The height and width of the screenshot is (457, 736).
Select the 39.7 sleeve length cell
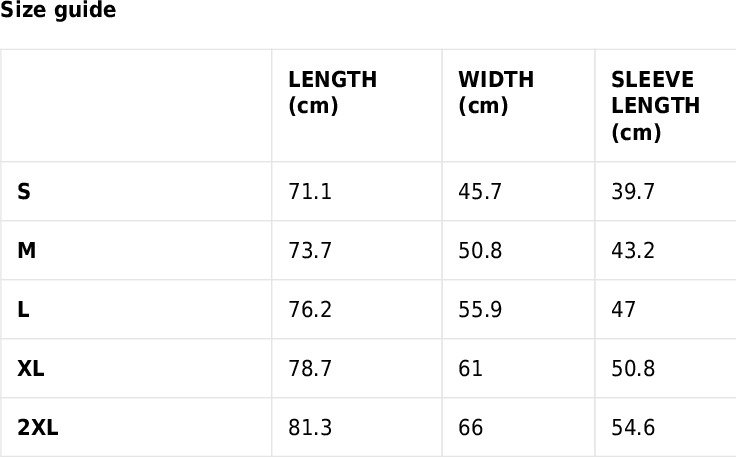(633, 192)
